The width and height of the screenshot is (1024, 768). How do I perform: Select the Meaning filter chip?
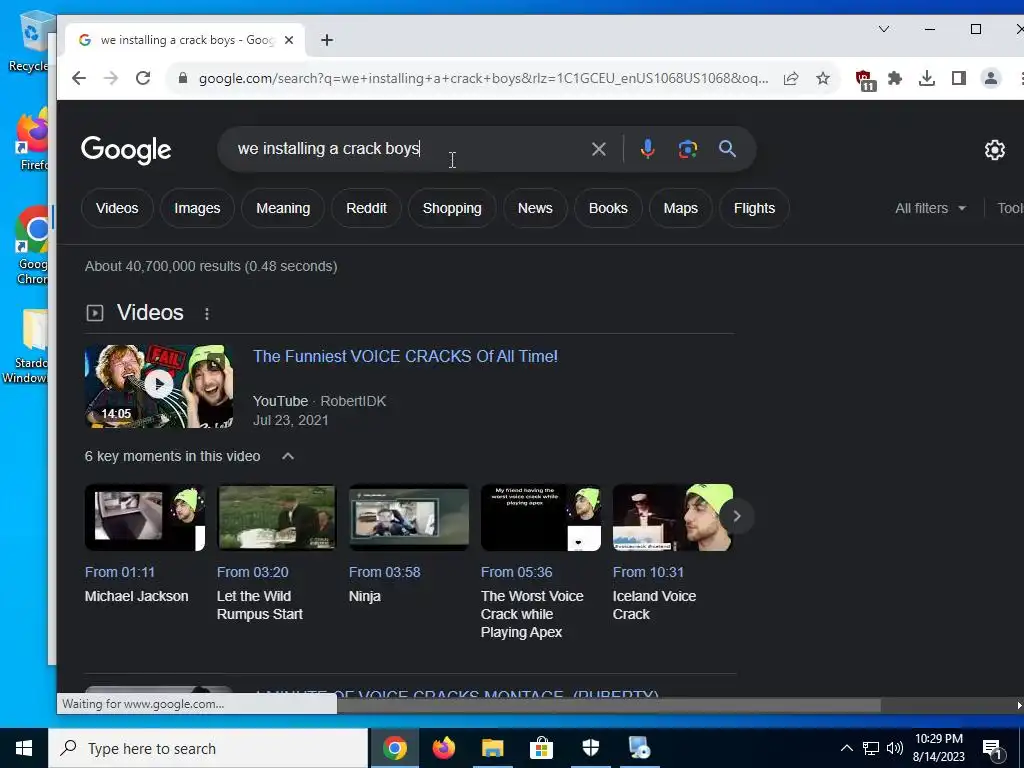coord(283,208)
